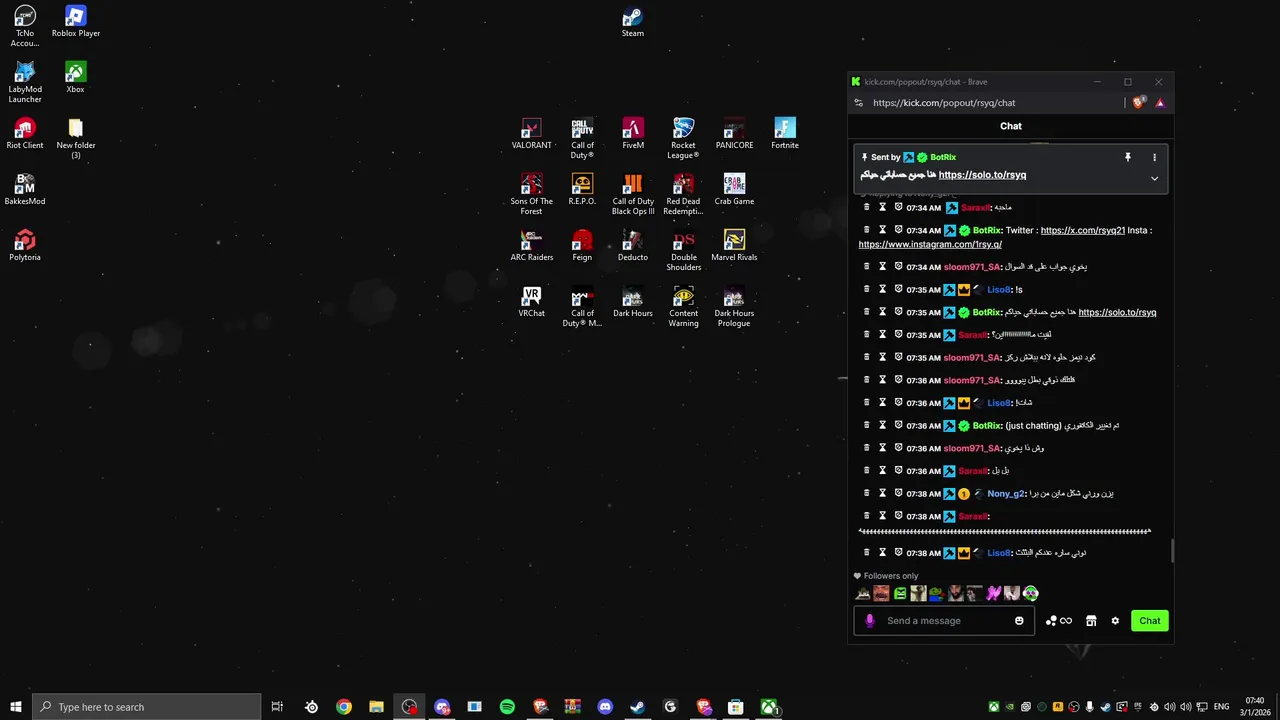Image resolution: width=1280 pixels, height=720 pixels.
Task: Select VRChat desktop icon
Action: click(531, 302)
